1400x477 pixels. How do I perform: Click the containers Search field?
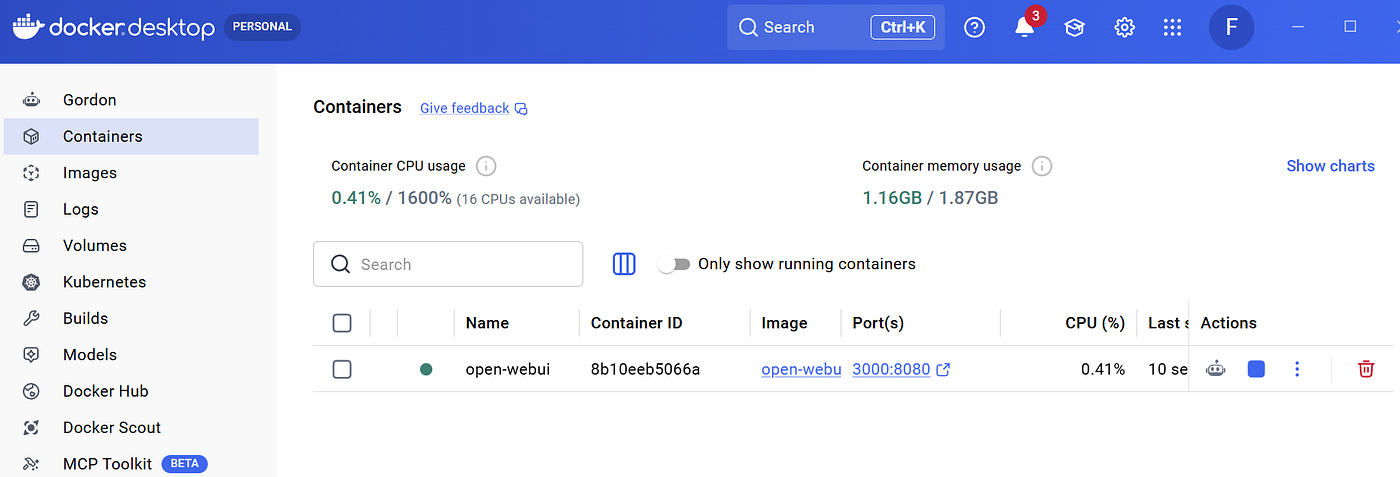[448, 264]
